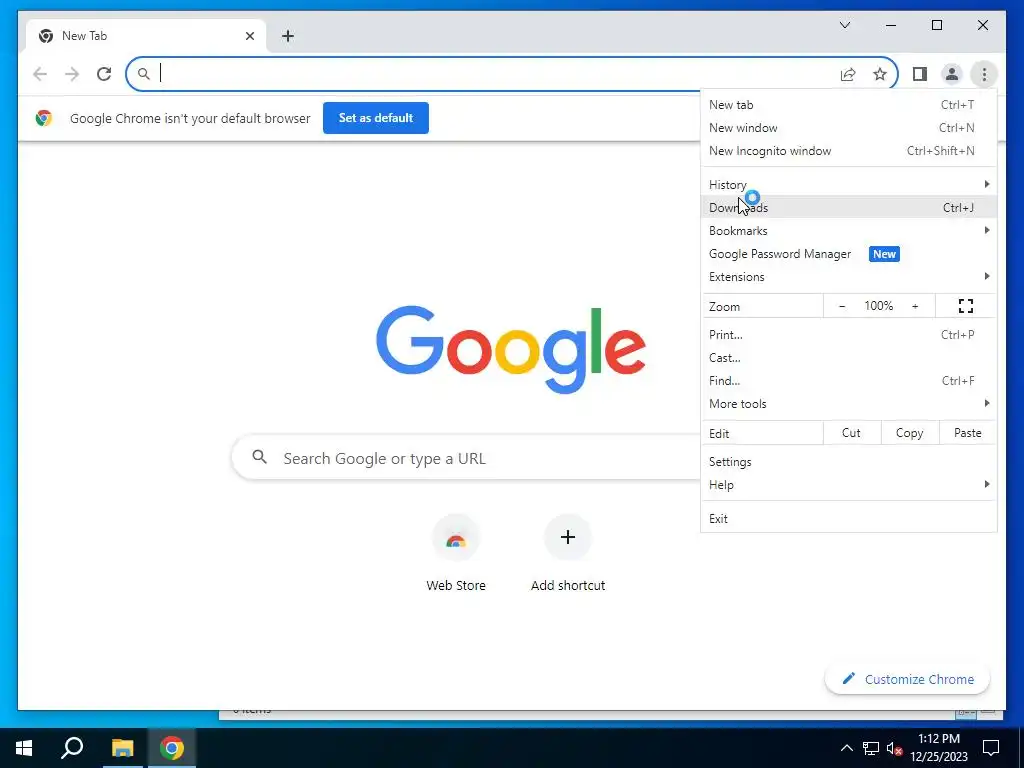Viewport: 1024px width, 768px height.
Task: Expand the Bookmarks submenu
Action: (848, 231)
